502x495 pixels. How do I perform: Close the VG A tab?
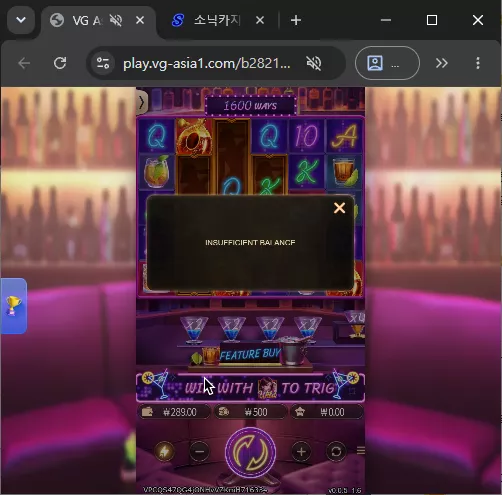tap(140, 20)
